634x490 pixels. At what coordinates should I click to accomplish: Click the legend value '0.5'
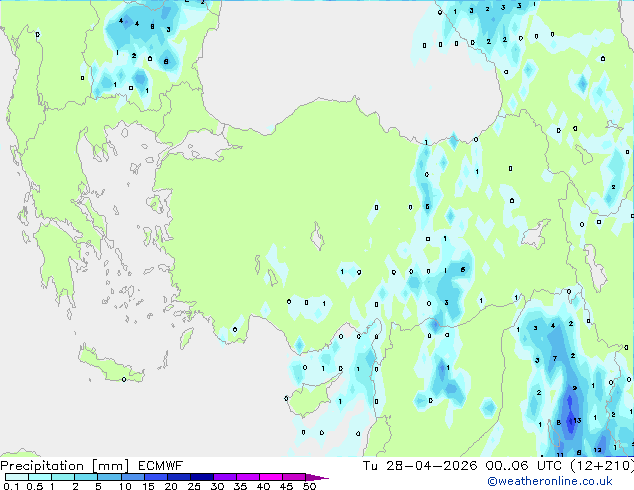35,486
